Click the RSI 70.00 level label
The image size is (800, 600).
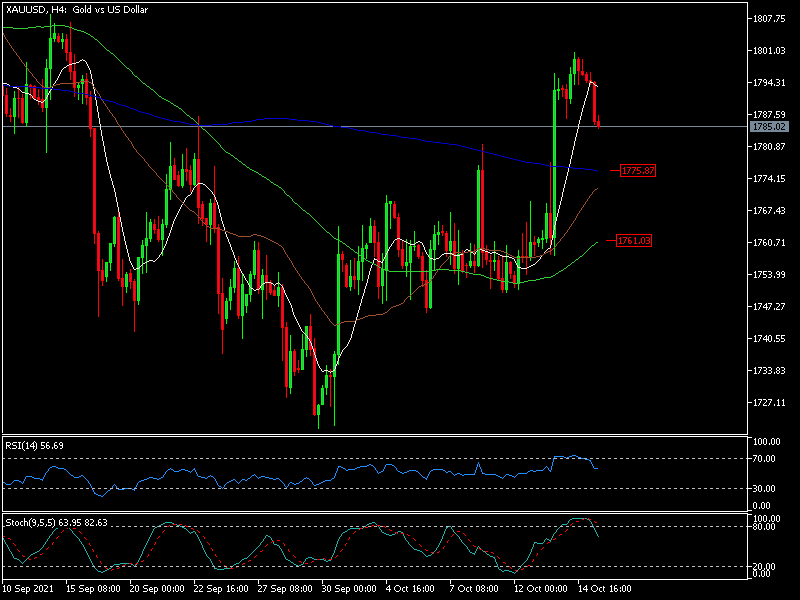coord(764,459)
